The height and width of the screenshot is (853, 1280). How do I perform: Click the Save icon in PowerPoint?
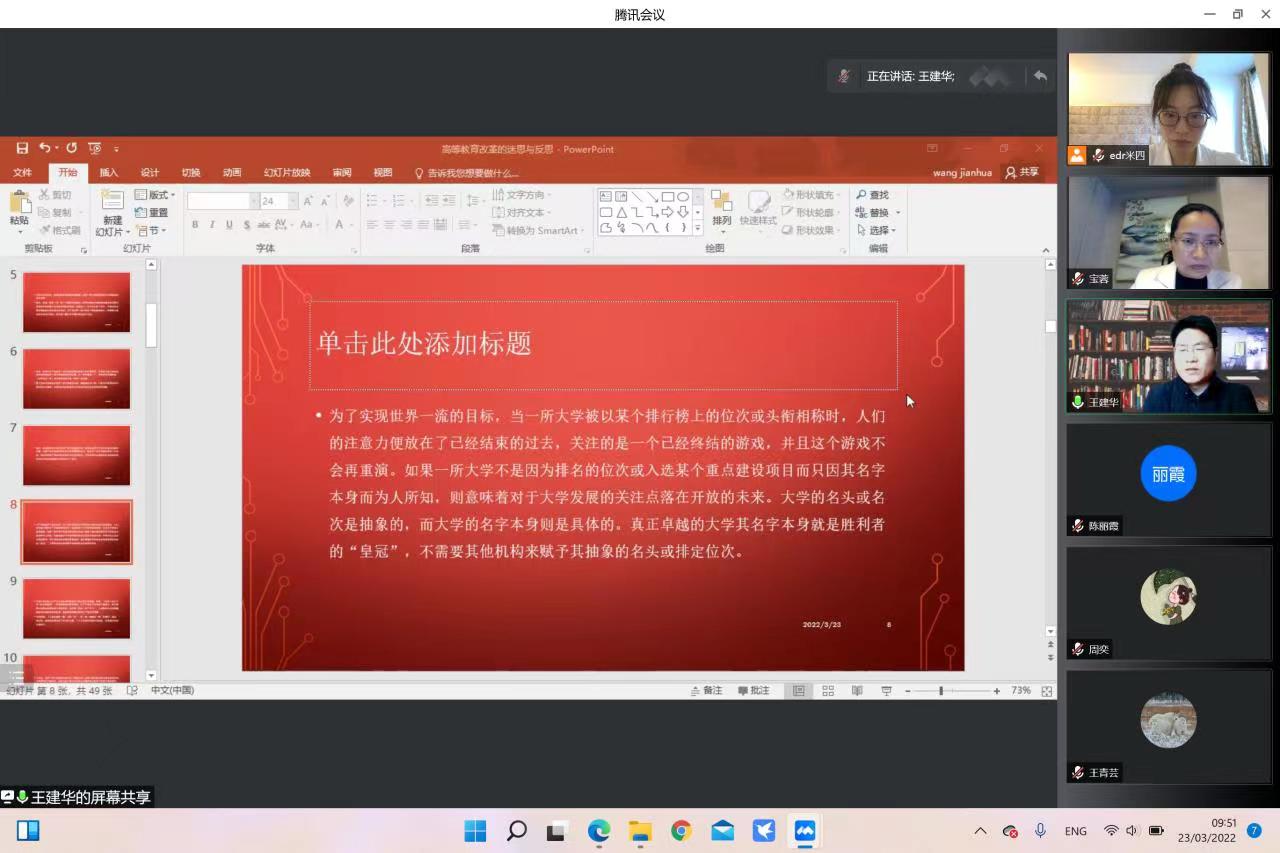(22, 148)
